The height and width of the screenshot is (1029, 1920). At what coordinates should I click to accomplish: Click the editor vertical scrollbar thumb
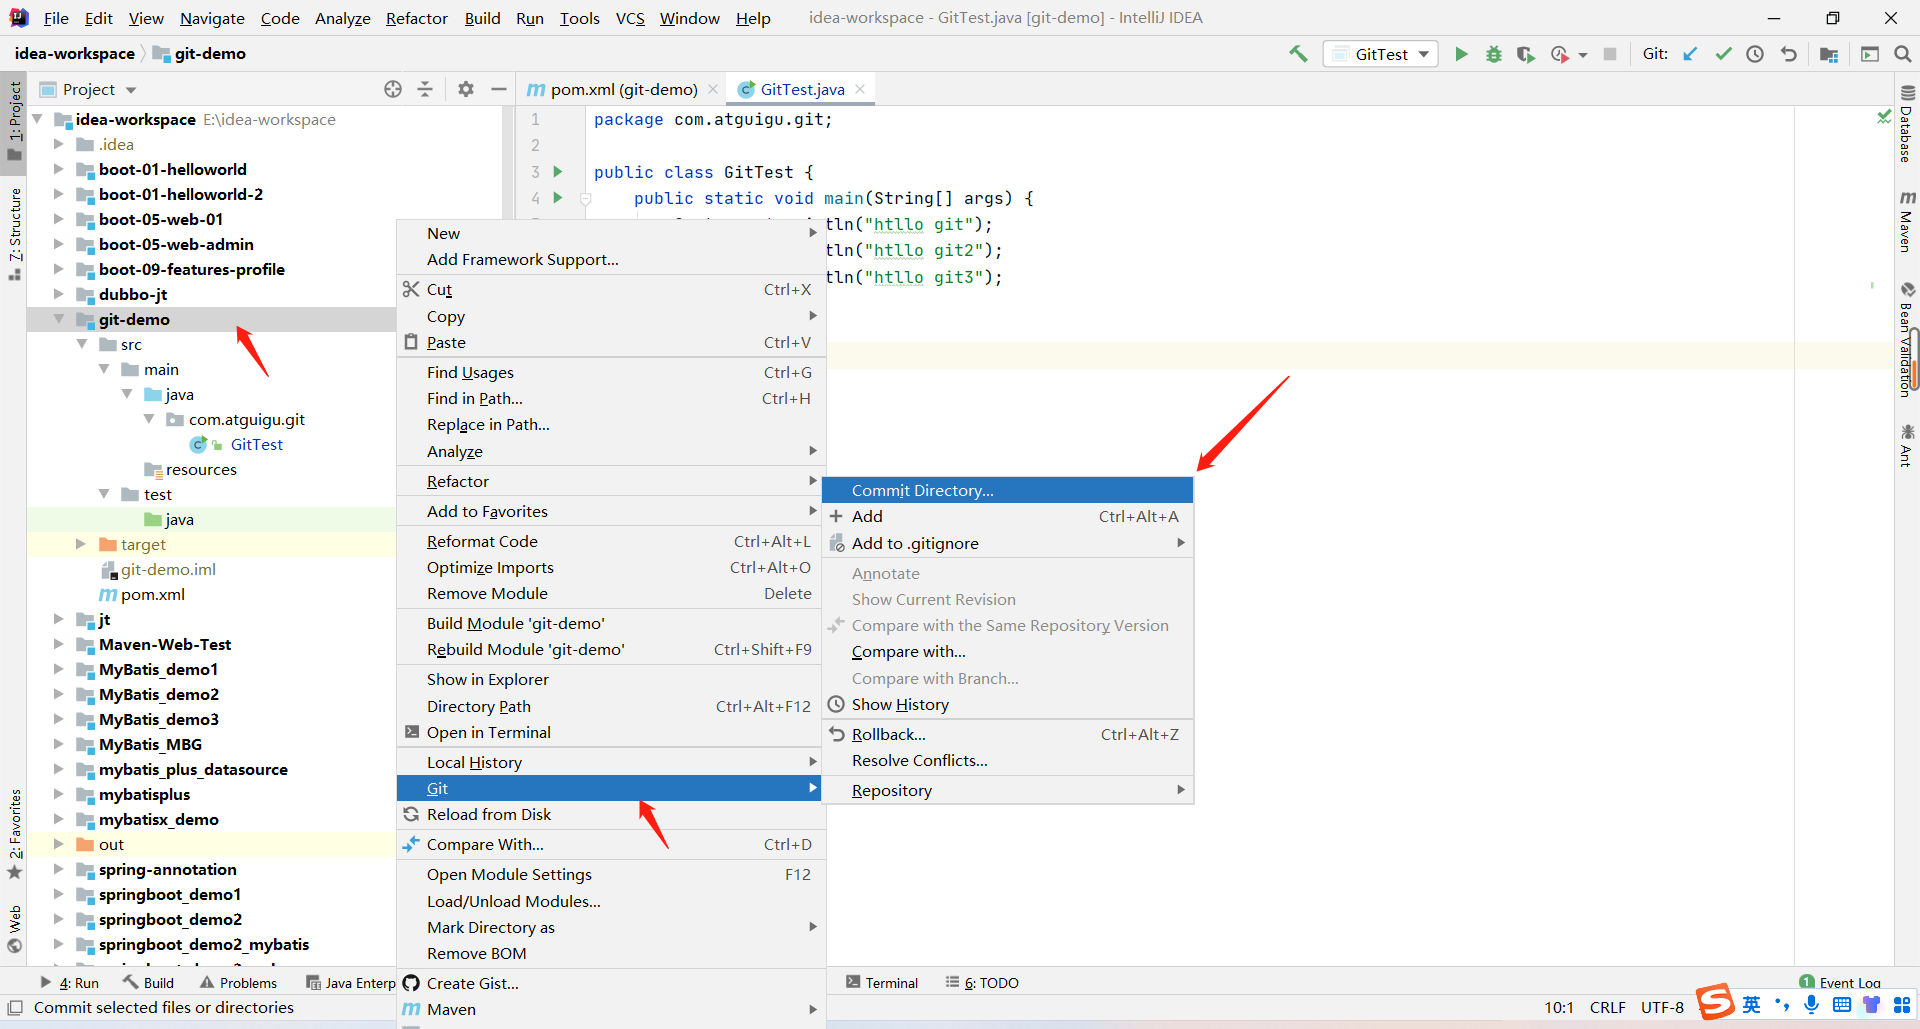(x=1914, y=359)
